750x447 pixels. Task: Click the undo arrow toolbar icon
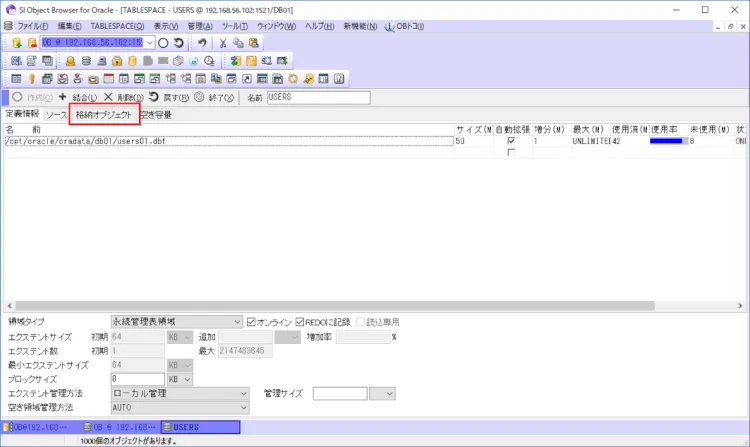(202, 43)
